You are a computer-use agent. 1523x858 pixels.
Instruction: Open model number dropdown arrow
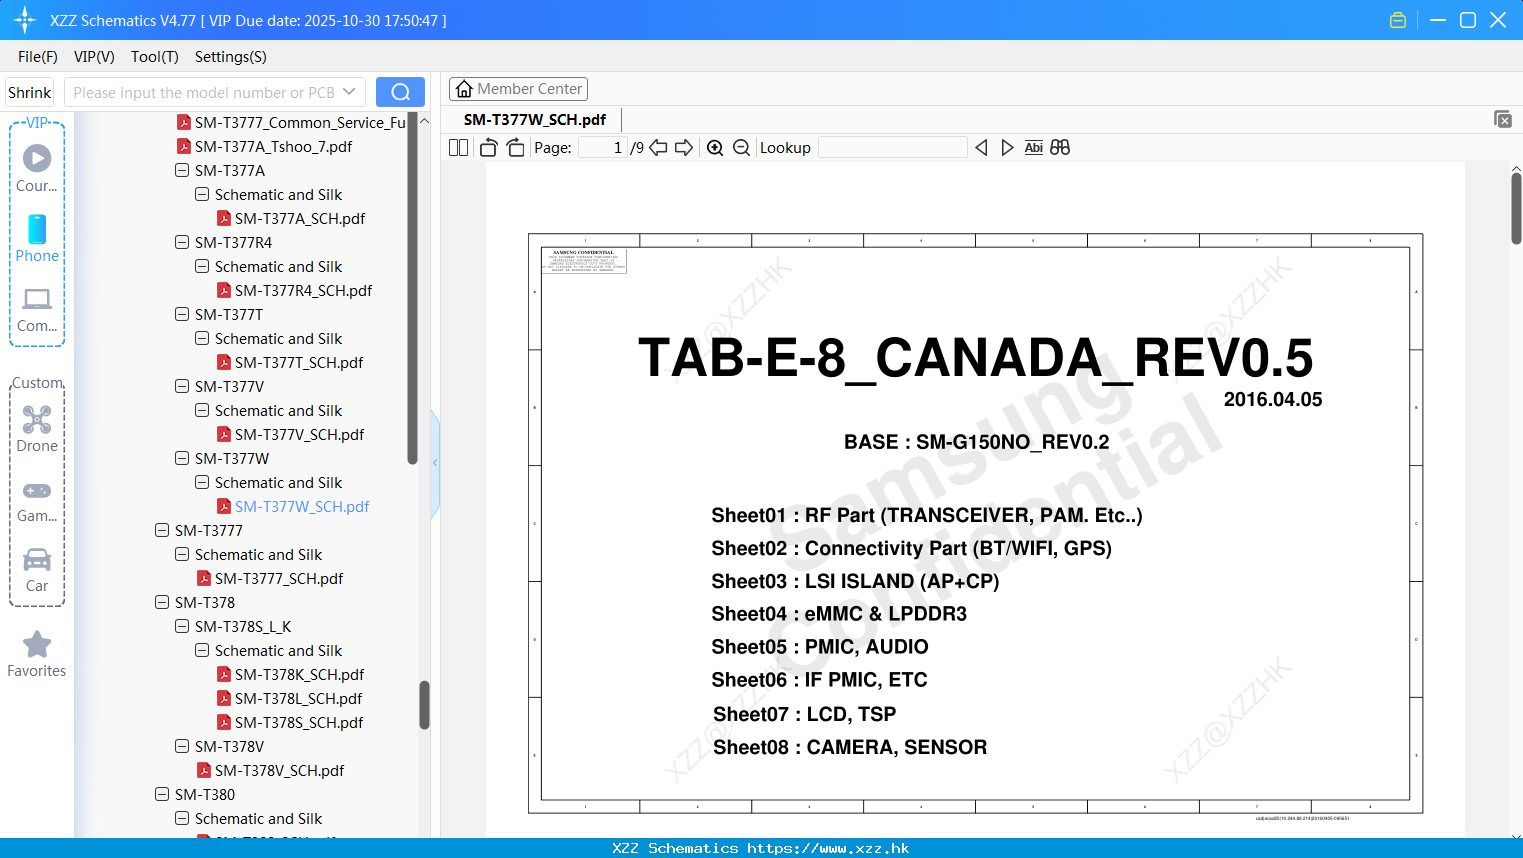pos(349,92)
